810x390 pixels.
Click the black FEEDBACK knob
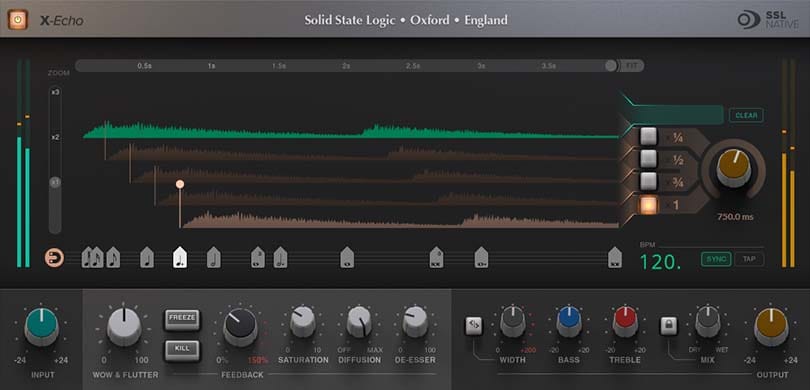(x=240, y=327)
